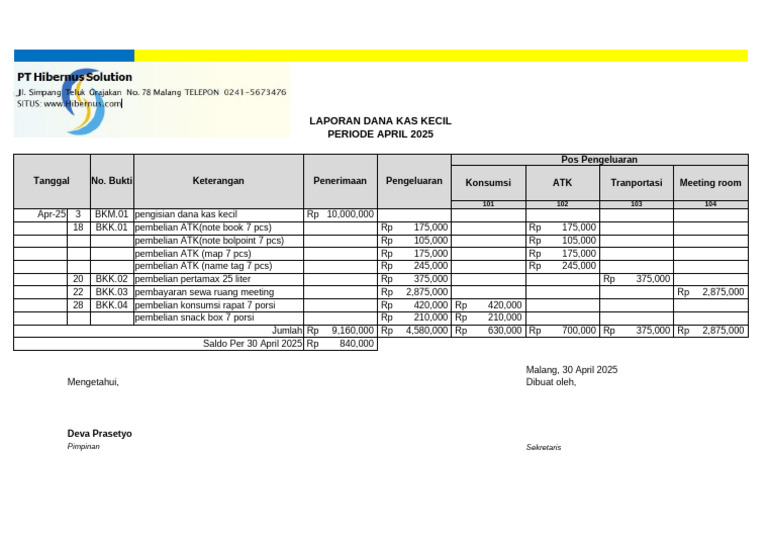Click the Dibuat oleh, label

click(x=551, y=382)
